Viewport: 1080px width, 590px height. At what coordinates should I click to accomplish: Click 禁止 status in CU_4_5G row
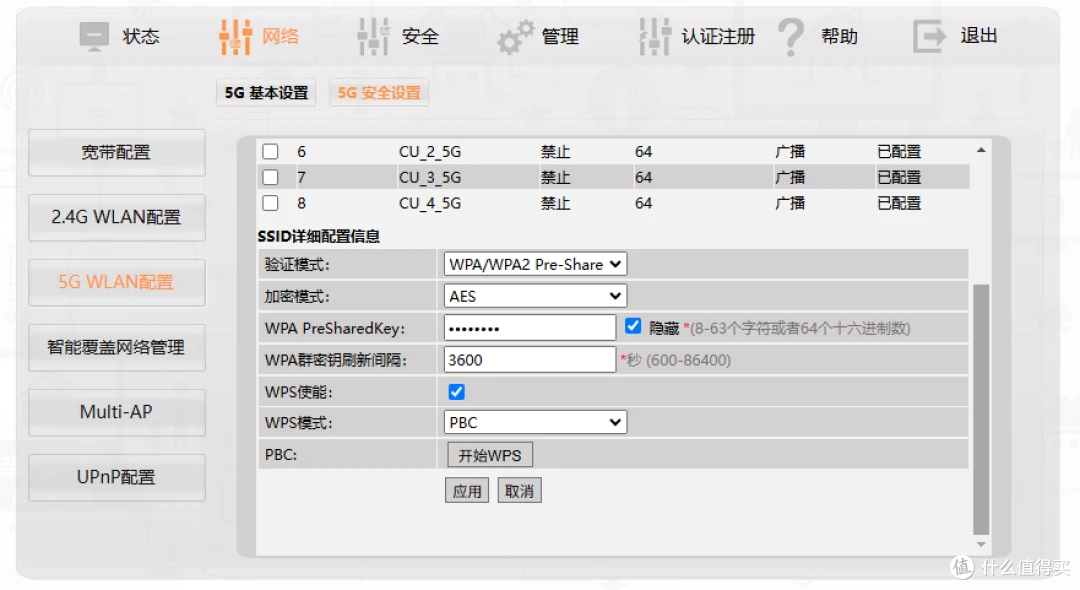(555, 203)
